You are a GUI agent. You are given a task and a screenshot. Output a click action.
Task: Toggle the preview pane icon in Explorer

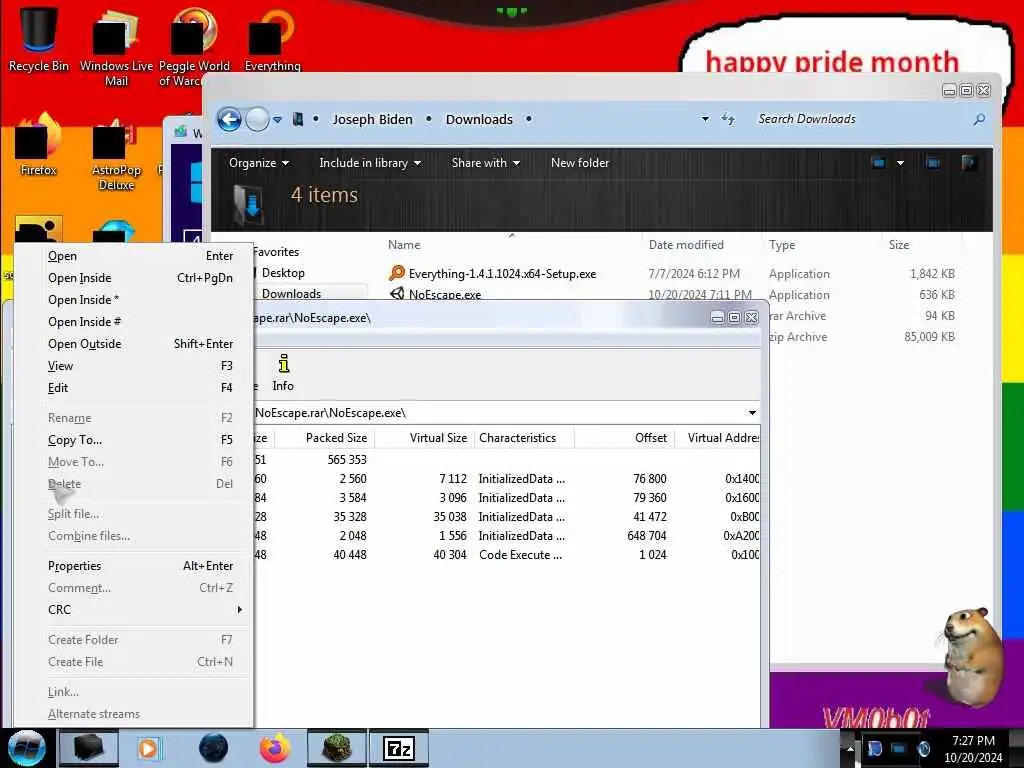click(933, 163)
